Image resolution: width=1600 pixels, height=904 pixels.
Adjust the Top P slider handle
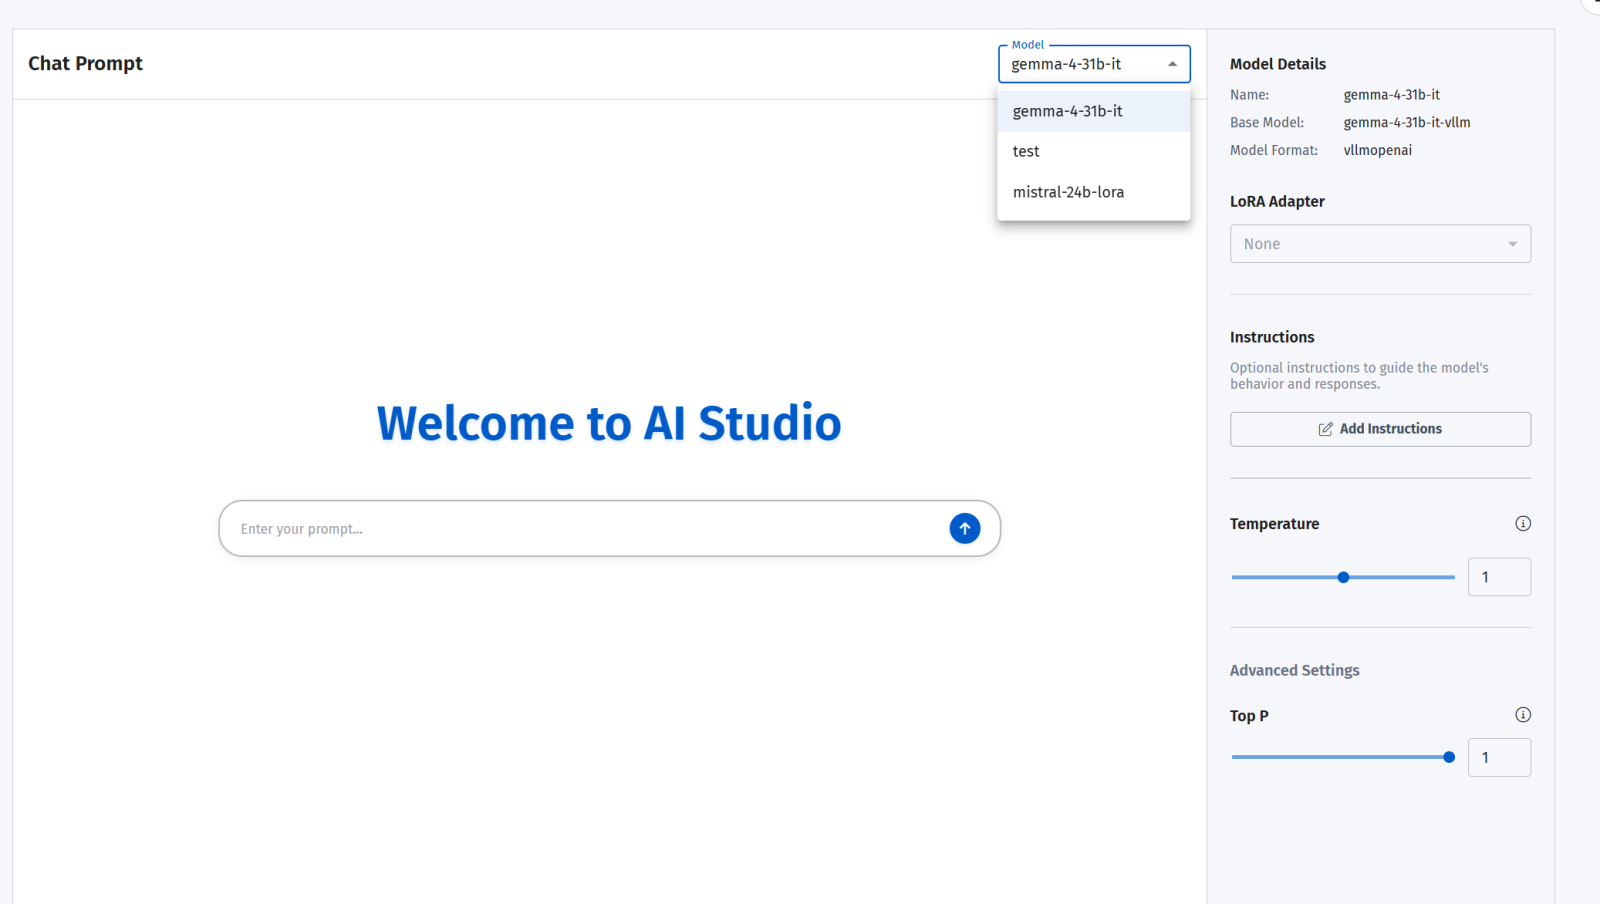pyautogui.click(x=1449, y=757)
